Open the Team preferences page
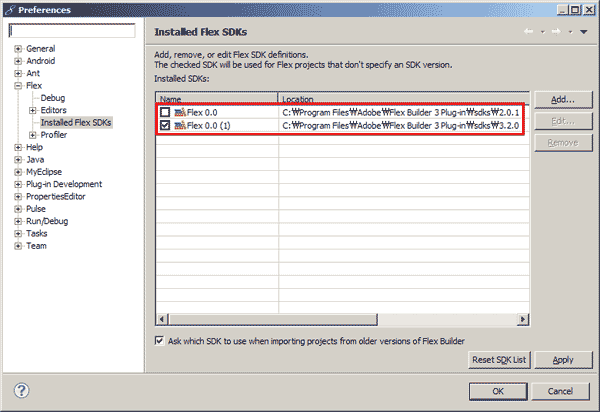 click(36, 246)
